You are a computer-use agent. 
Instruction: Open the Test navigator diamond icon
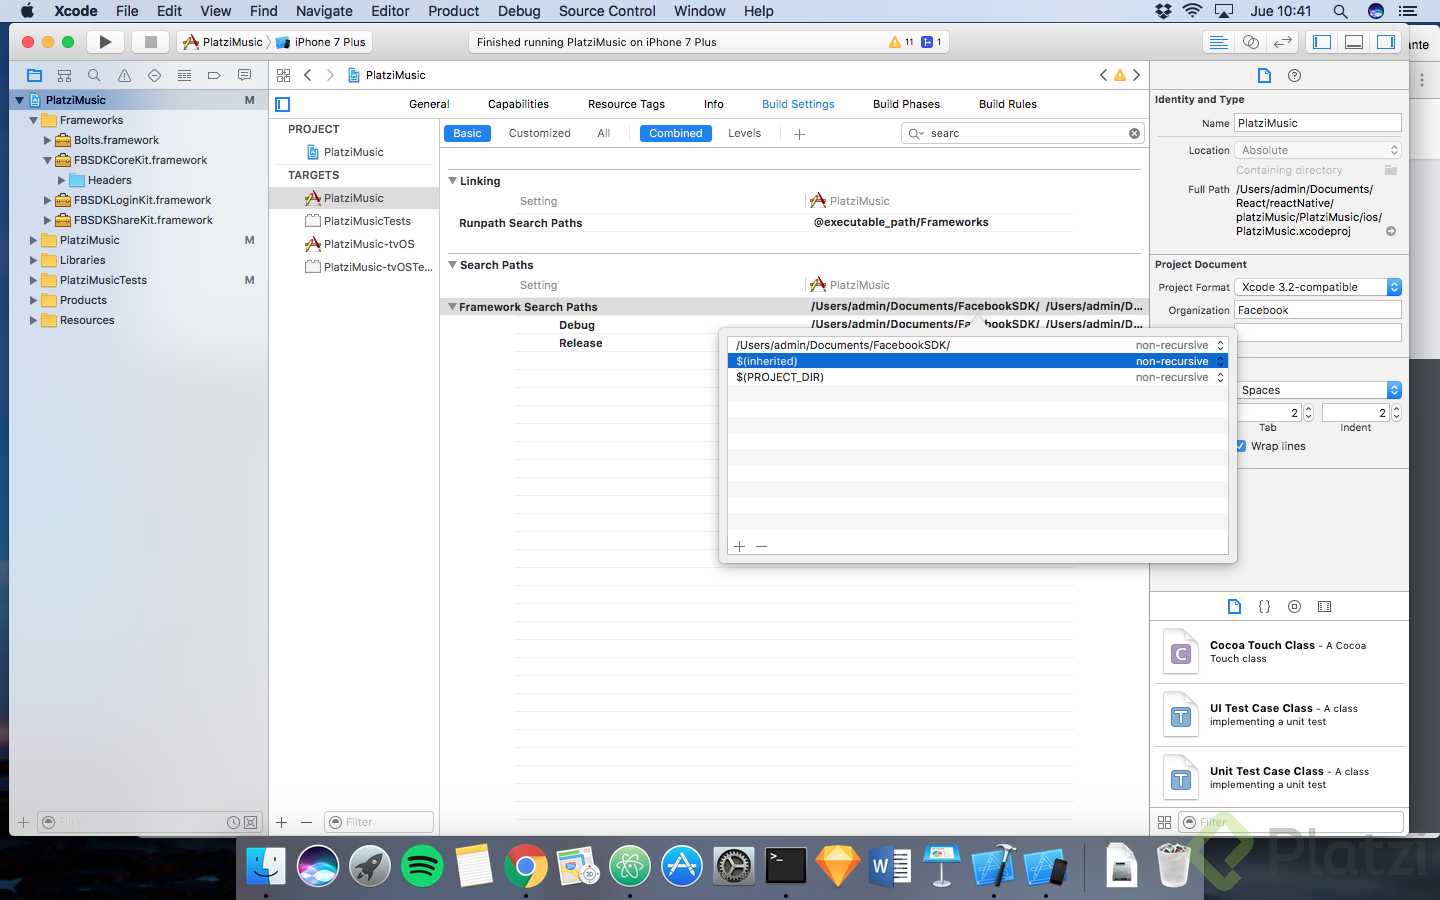tap(154, 75)
